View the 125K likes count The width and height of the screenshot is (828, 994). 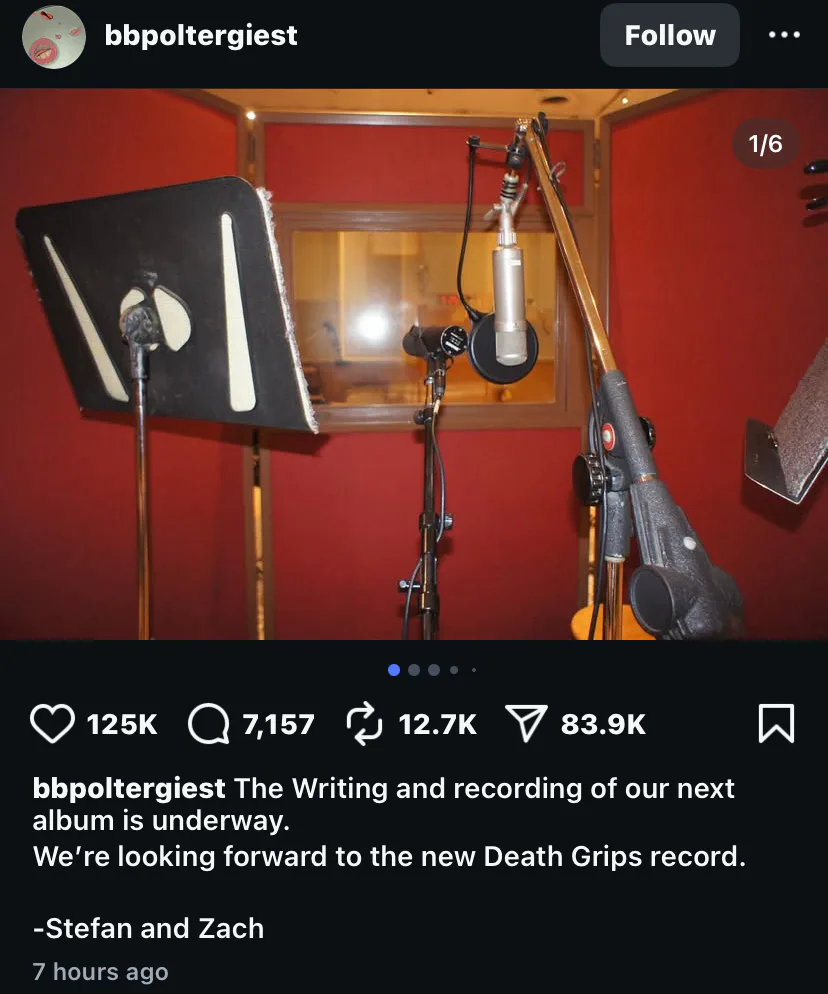point(122,724)
